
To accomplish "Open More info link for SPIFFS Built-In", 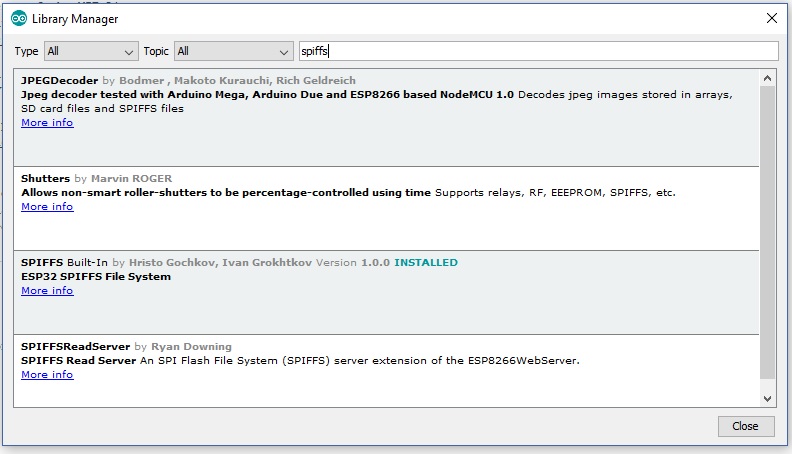I will (x=47, y=290).
